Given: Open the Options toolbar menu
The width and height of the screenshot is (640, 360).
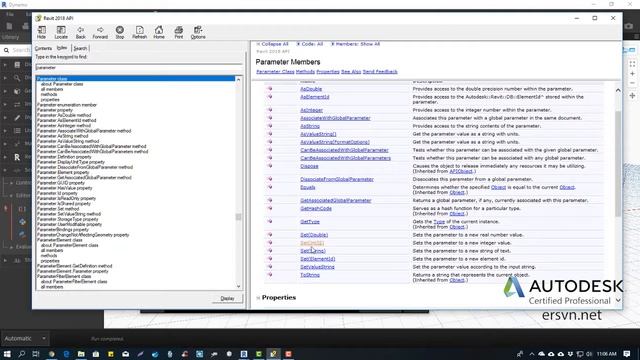Looking at the screenshot, I should (198, 32).
